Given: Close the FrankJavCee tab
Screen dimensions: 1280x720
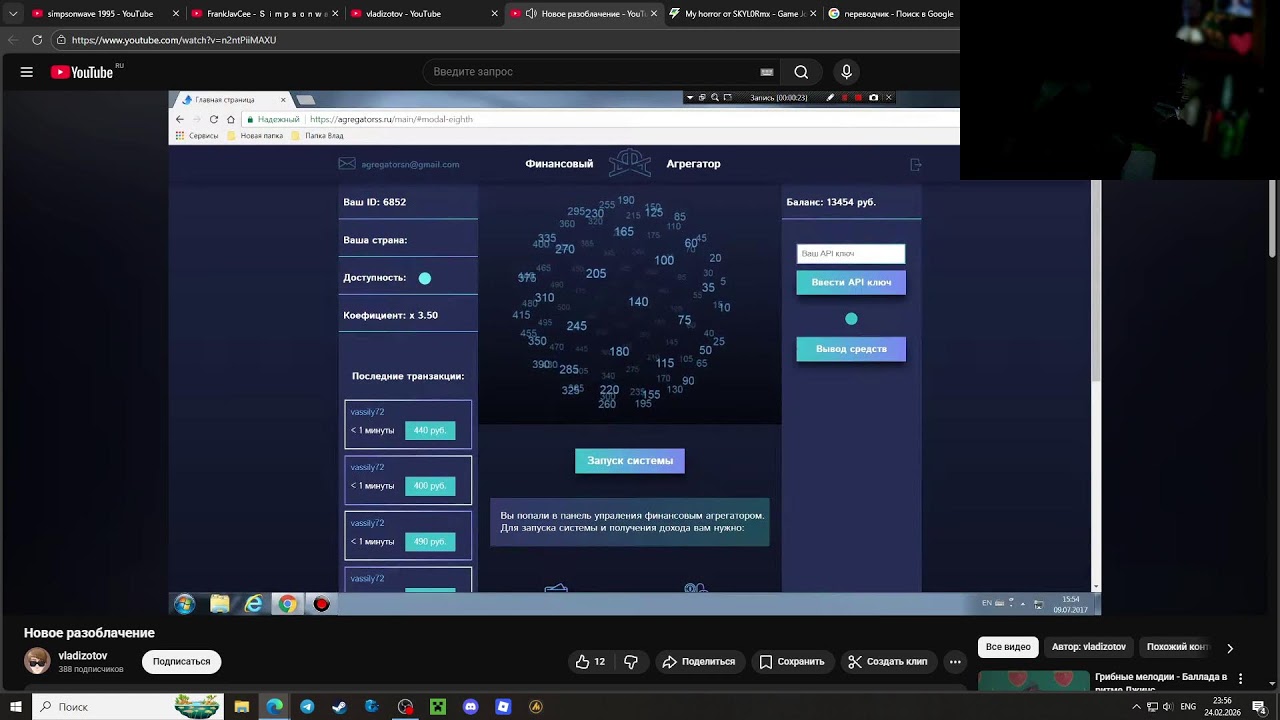Looking at the screenshot, I should click(x=335, y=14).
